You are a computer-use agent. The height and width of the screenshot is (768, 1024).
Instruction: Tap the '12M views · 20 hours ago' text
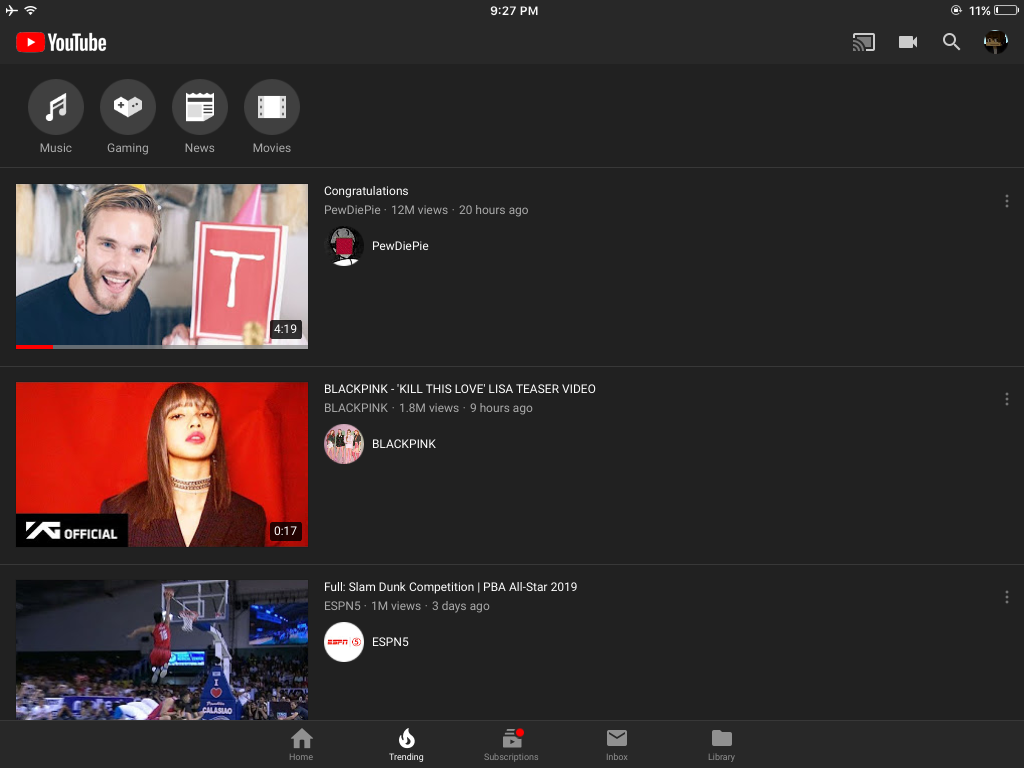click(460, 210)
